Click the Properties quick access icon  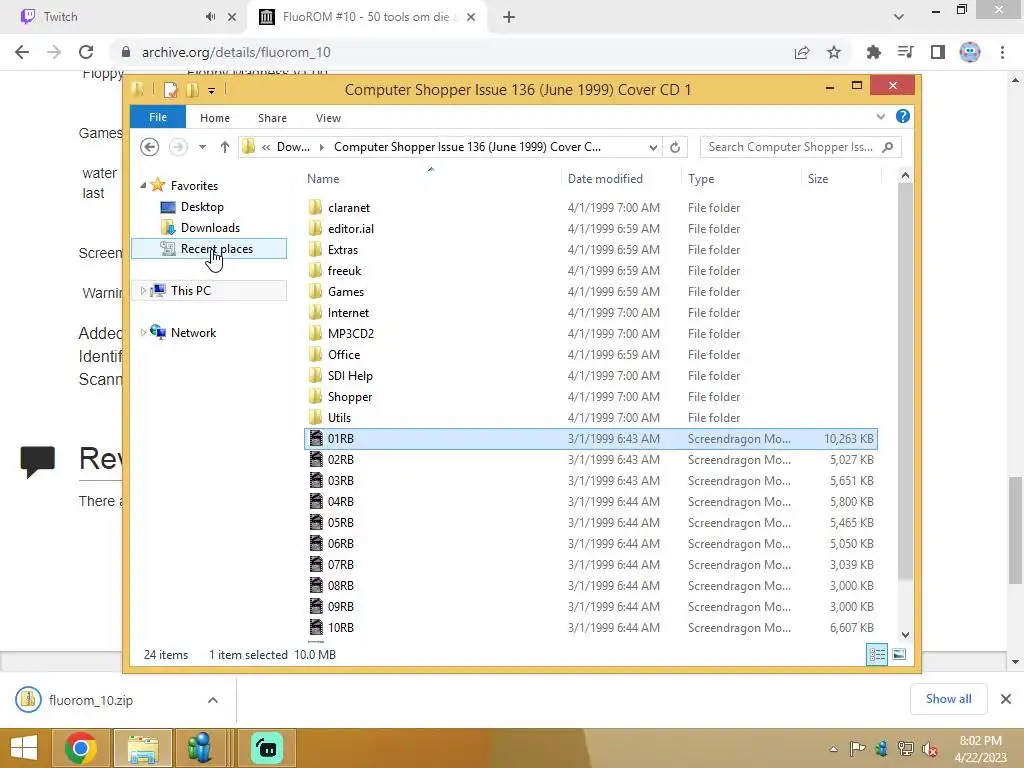point(170,89)
